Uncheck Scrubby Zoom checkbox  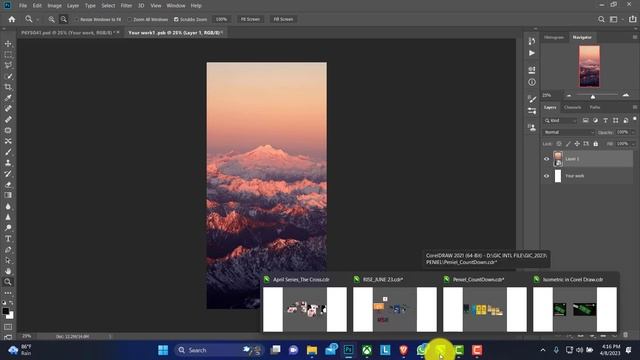pos(176,20)
